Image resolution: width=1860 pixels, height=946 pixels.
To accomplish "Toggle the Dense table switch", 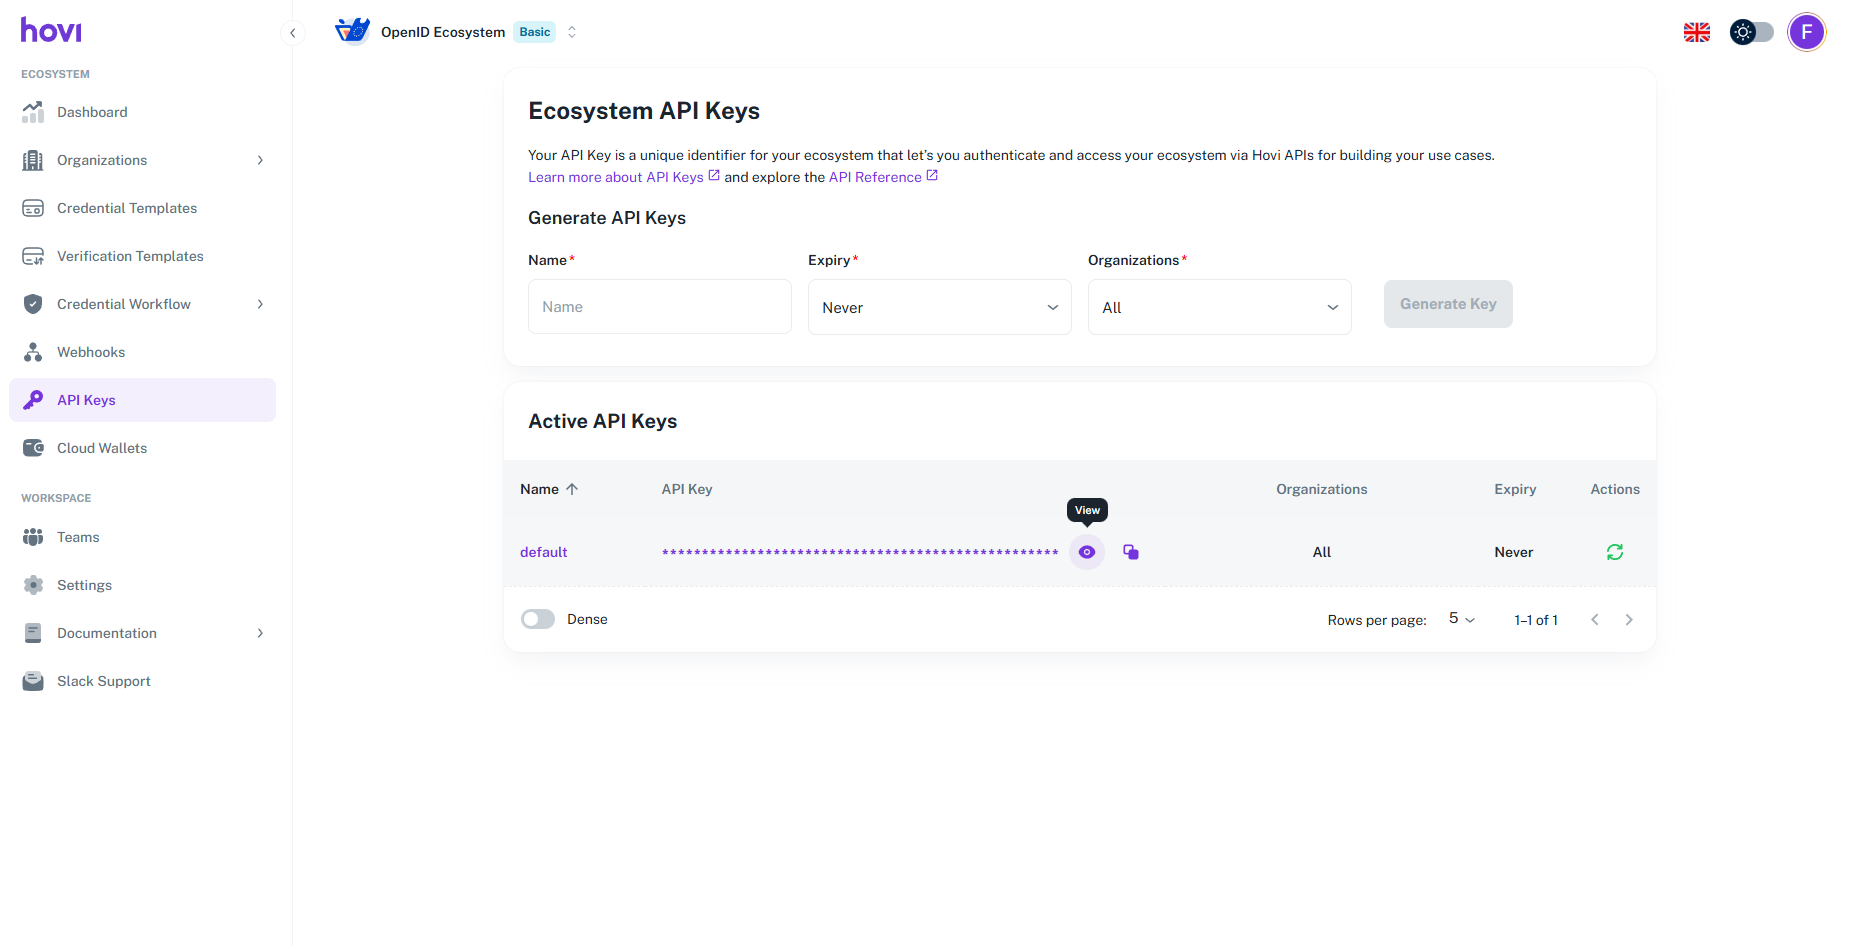I will (538, 619).
